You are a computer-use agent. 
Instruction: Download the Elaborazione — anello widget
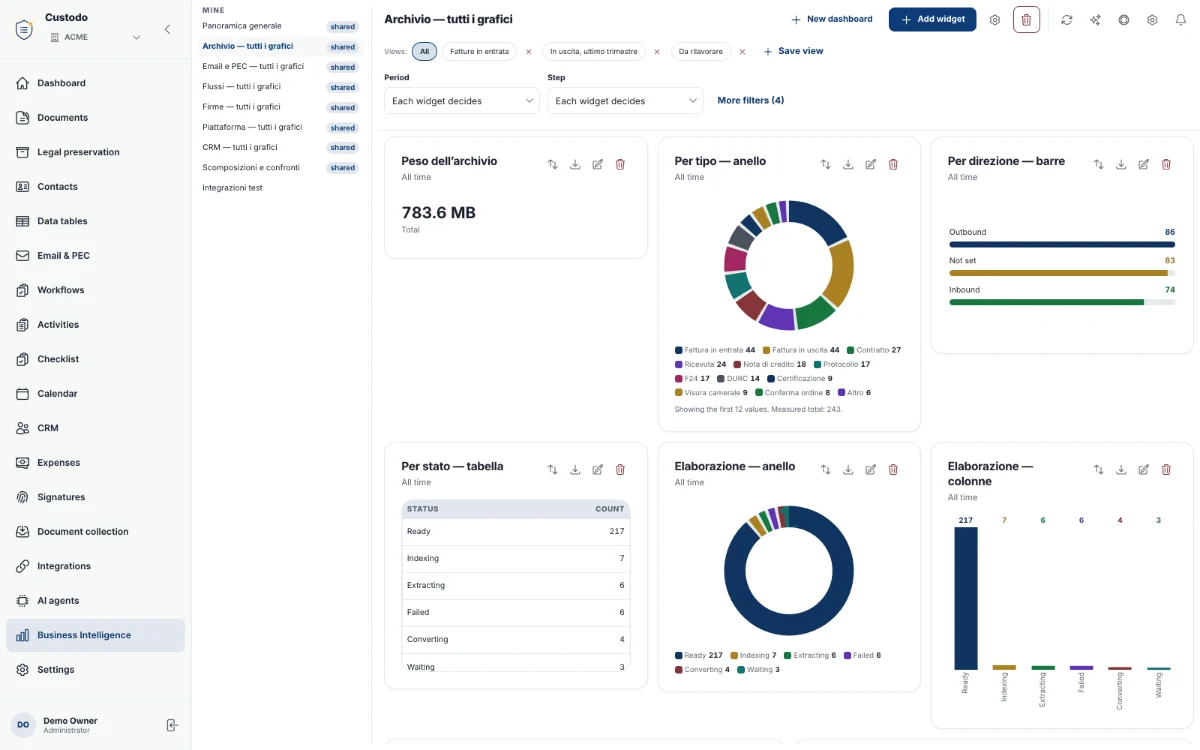click(848, 470)
